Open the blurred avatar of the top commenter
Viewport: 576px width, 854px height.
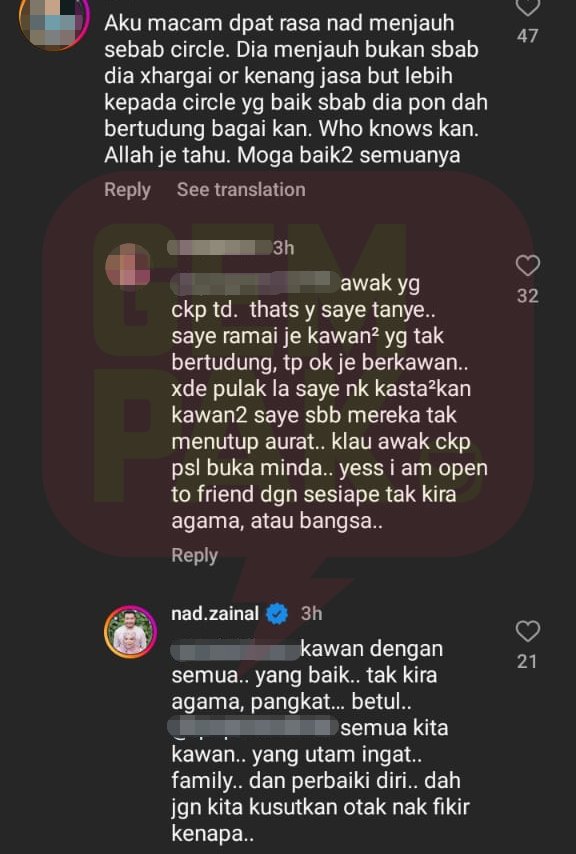pos(53,22)
